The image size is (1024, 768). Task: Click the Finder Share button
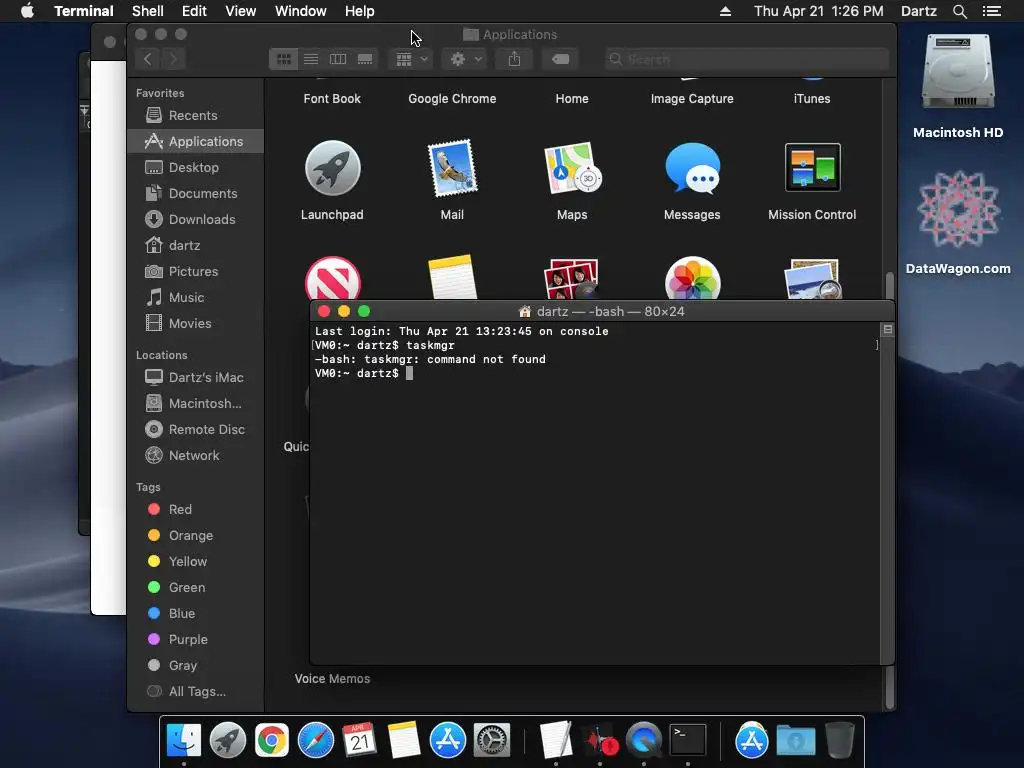[515, 59]
